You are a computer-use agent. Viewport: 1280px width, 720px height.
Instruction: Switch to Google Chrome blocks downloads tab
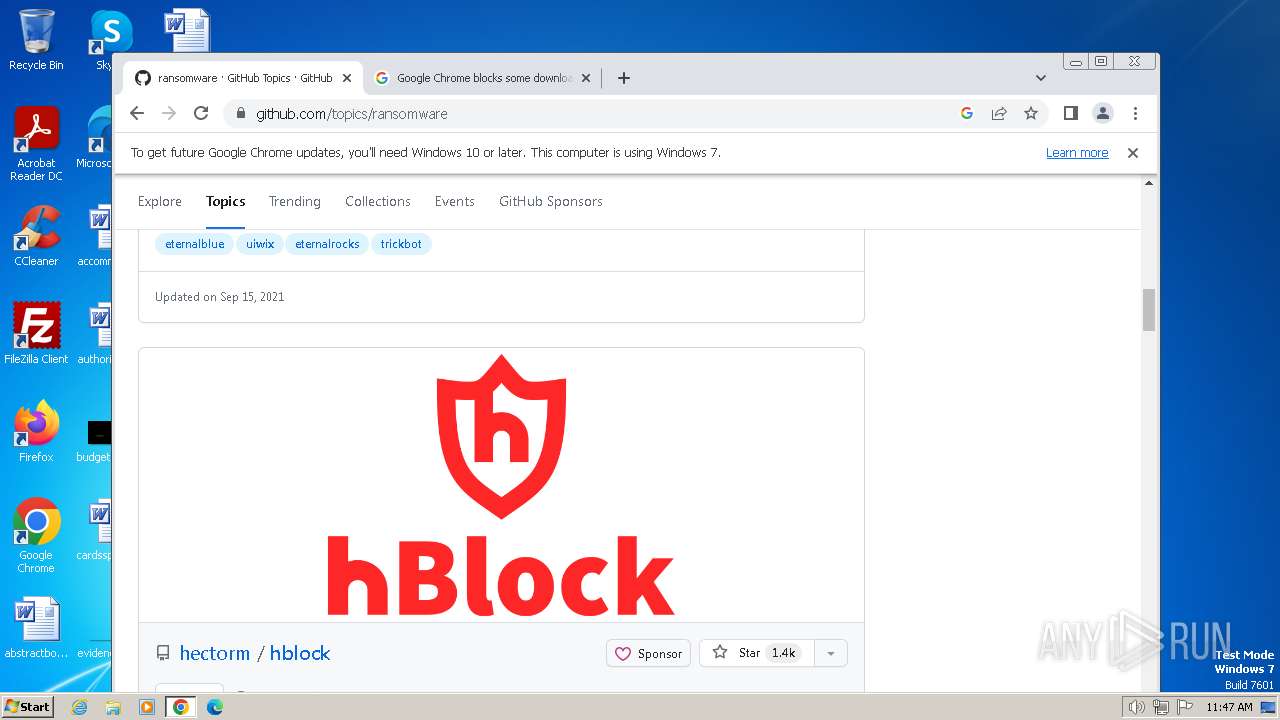484,78
